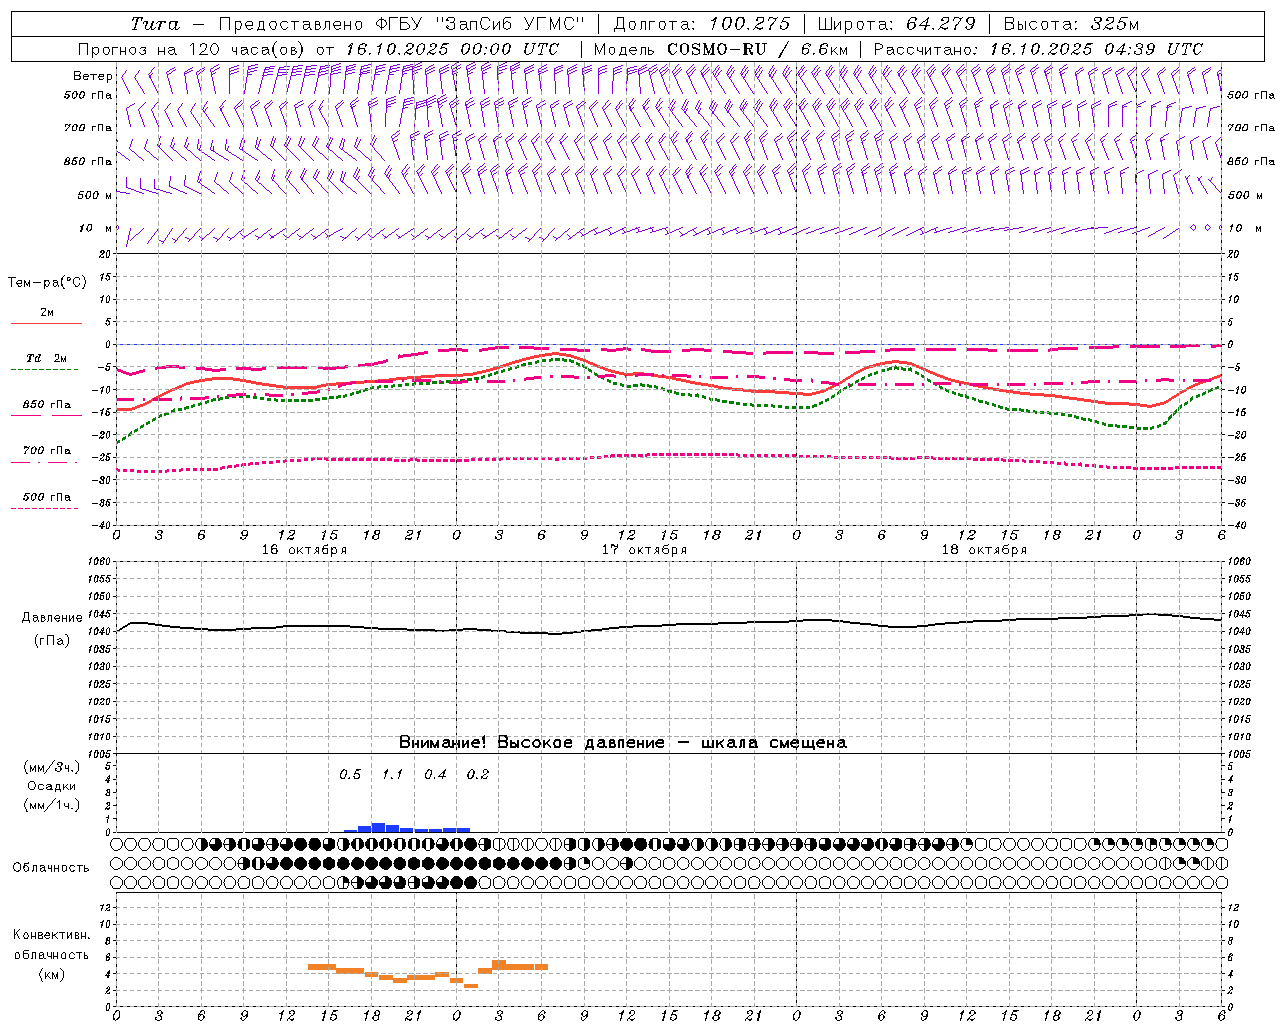The width and height of the screenshot is (1280, 1024).
Task: Click the "Модель COSMO-RU / 6.6км" text
Action: click(720, 49)
